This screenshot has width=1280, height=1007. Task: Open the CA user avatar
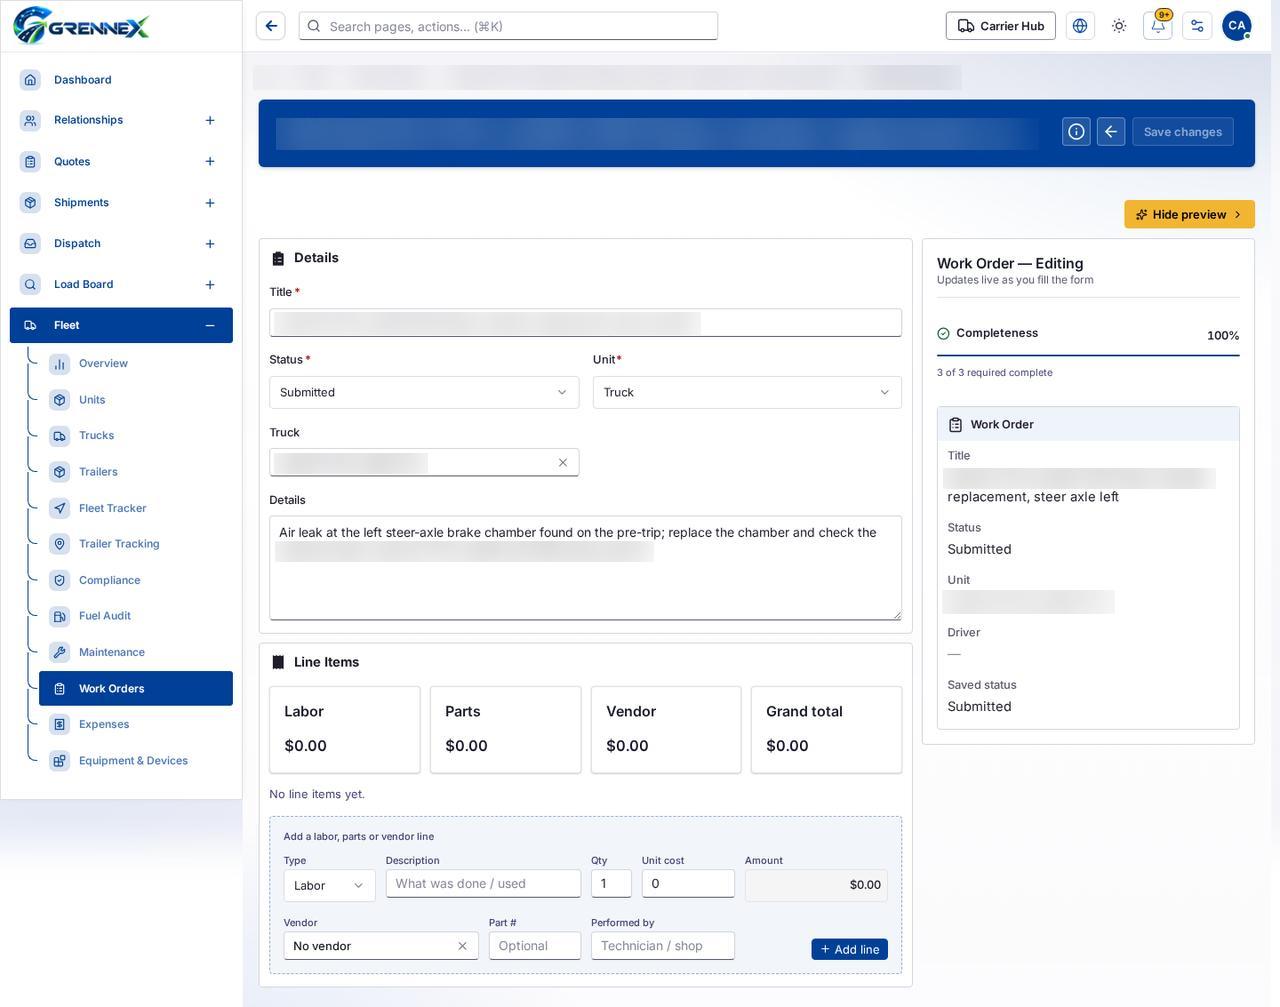pos(1237,26)
